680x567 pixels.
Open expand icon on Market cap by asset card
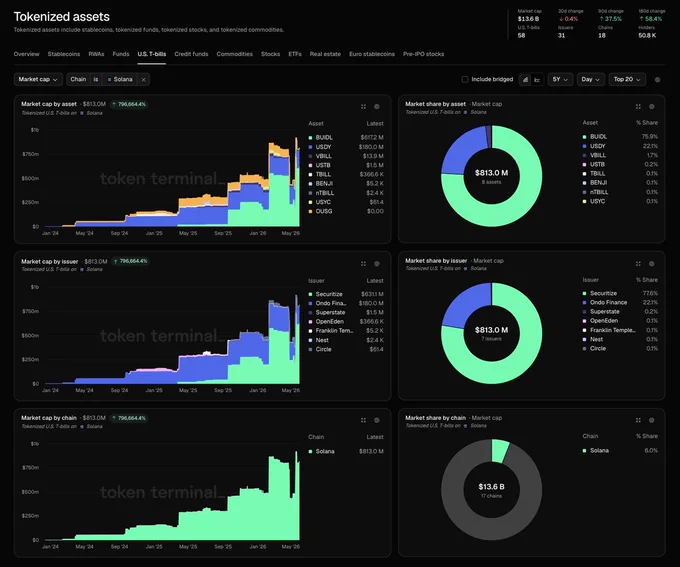tap(363, 107)
